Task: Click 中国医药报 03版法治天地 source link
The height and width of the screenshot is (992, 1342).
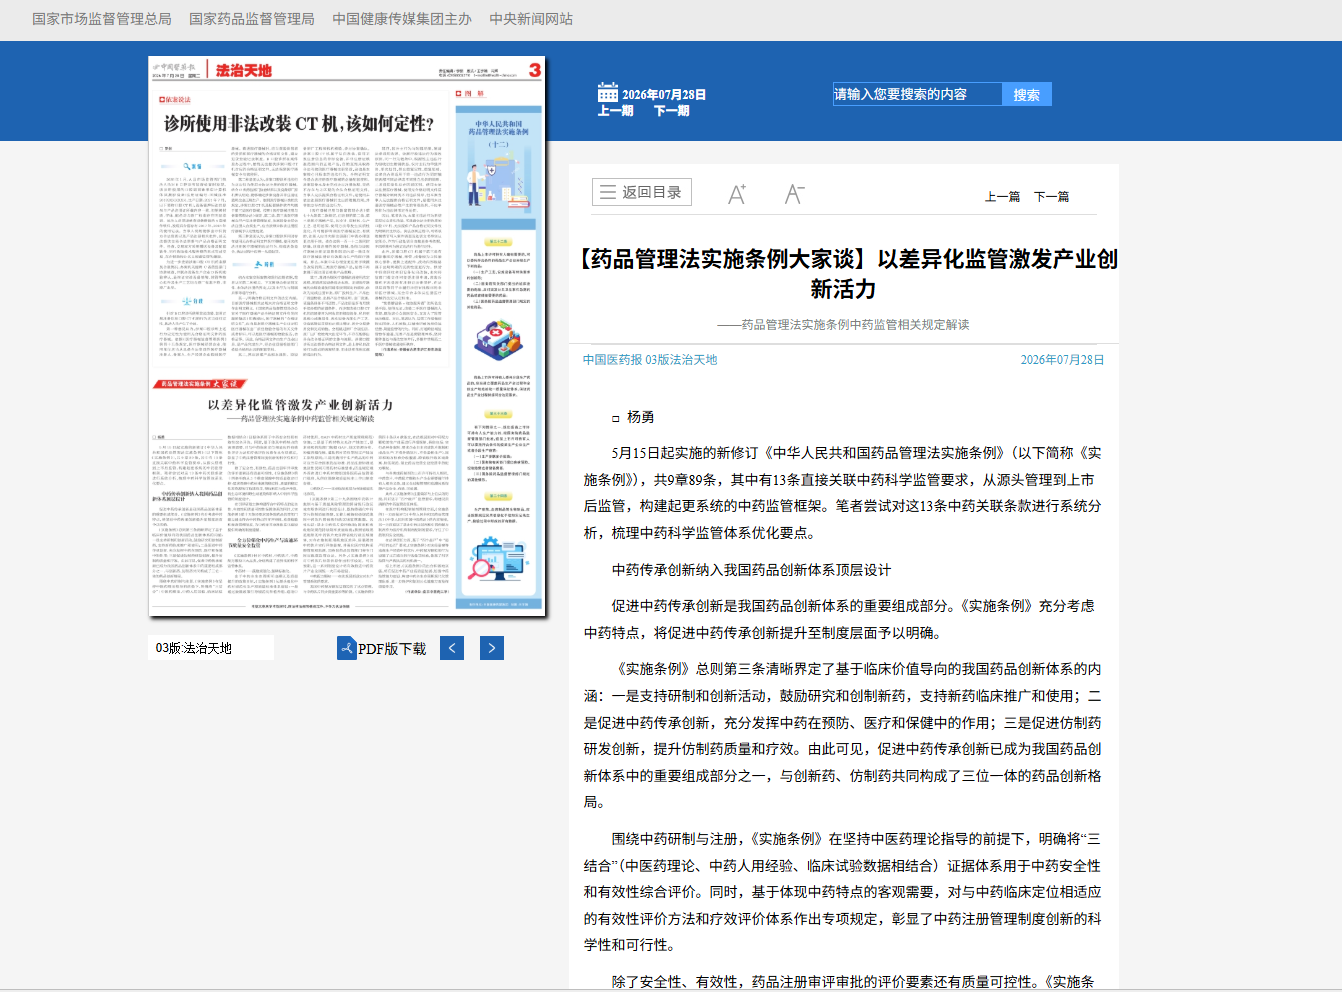Action: tap(650, 360)
